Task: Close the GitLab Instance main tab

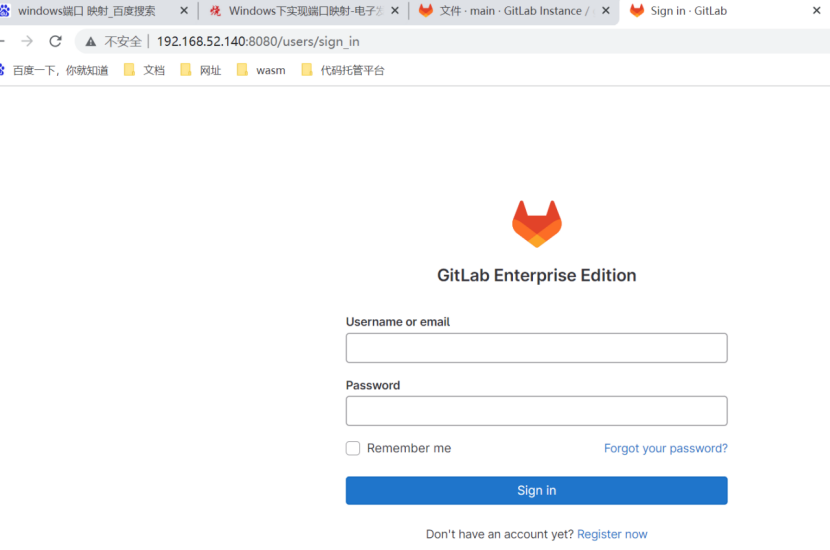Action: point(606,11)
